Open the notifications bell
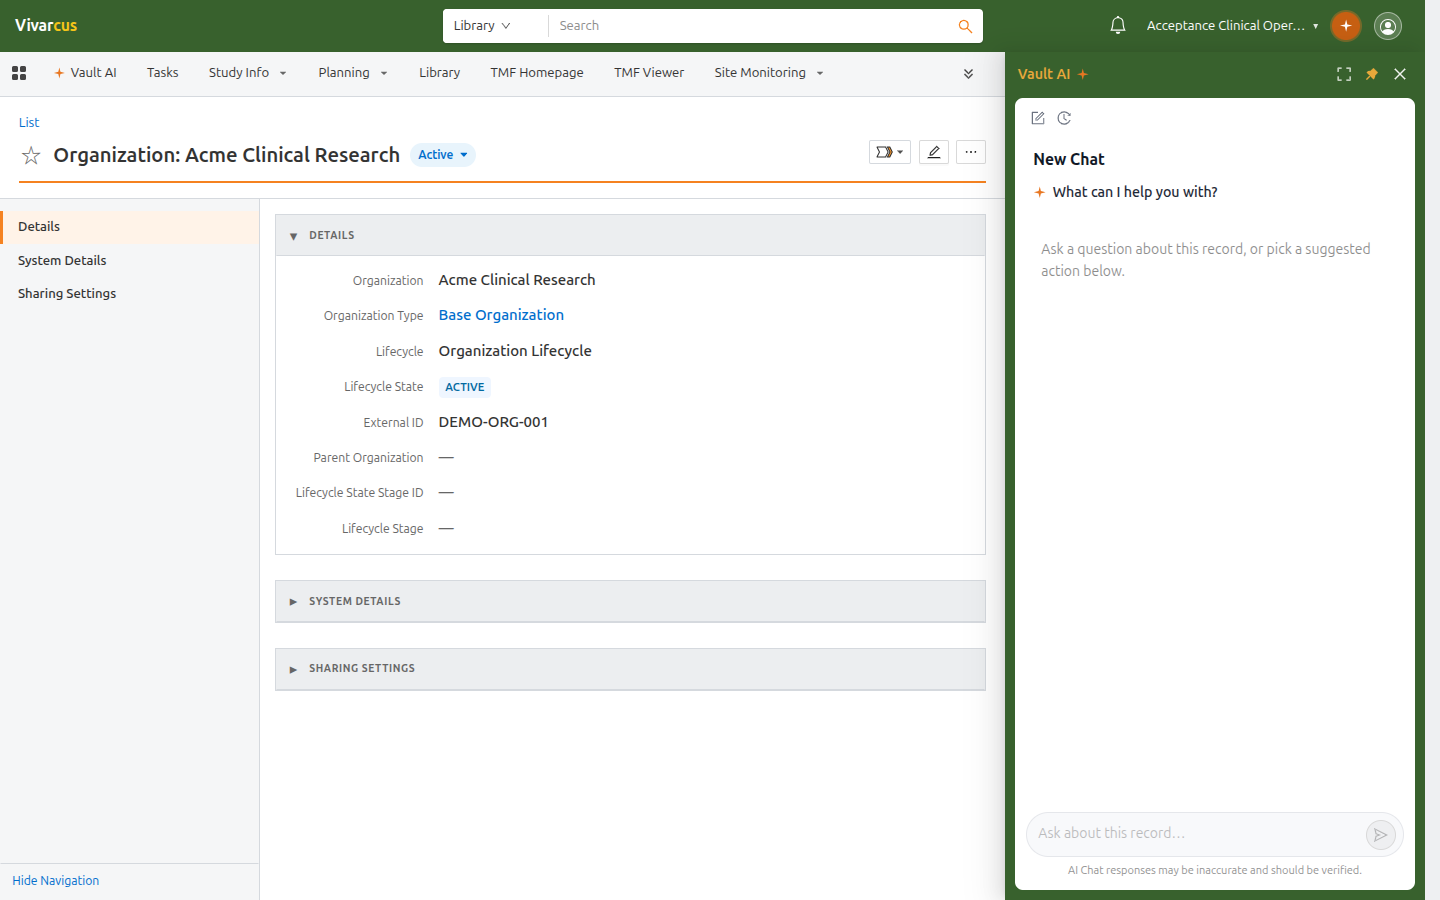This screenshot has width=1440, height=900. pos(1118,26)
